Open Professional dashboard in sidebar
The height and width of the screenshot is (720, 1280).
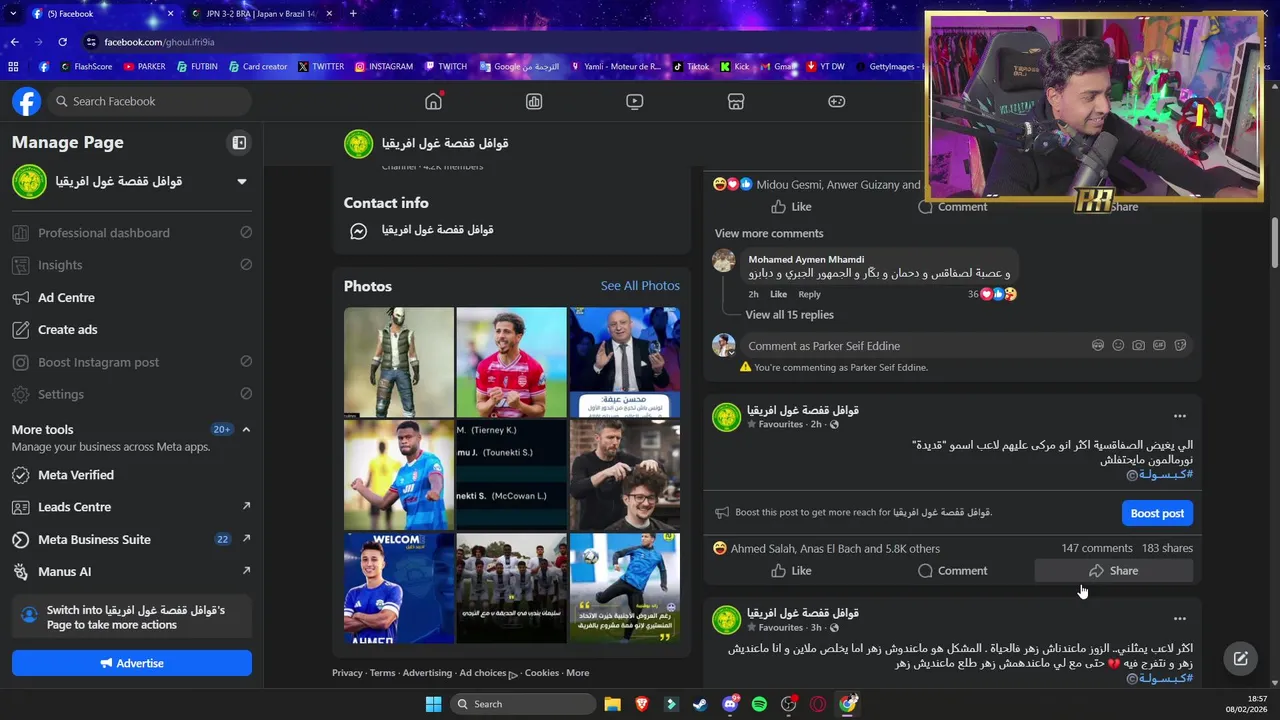pyautogui.click(x=132, y=233)
